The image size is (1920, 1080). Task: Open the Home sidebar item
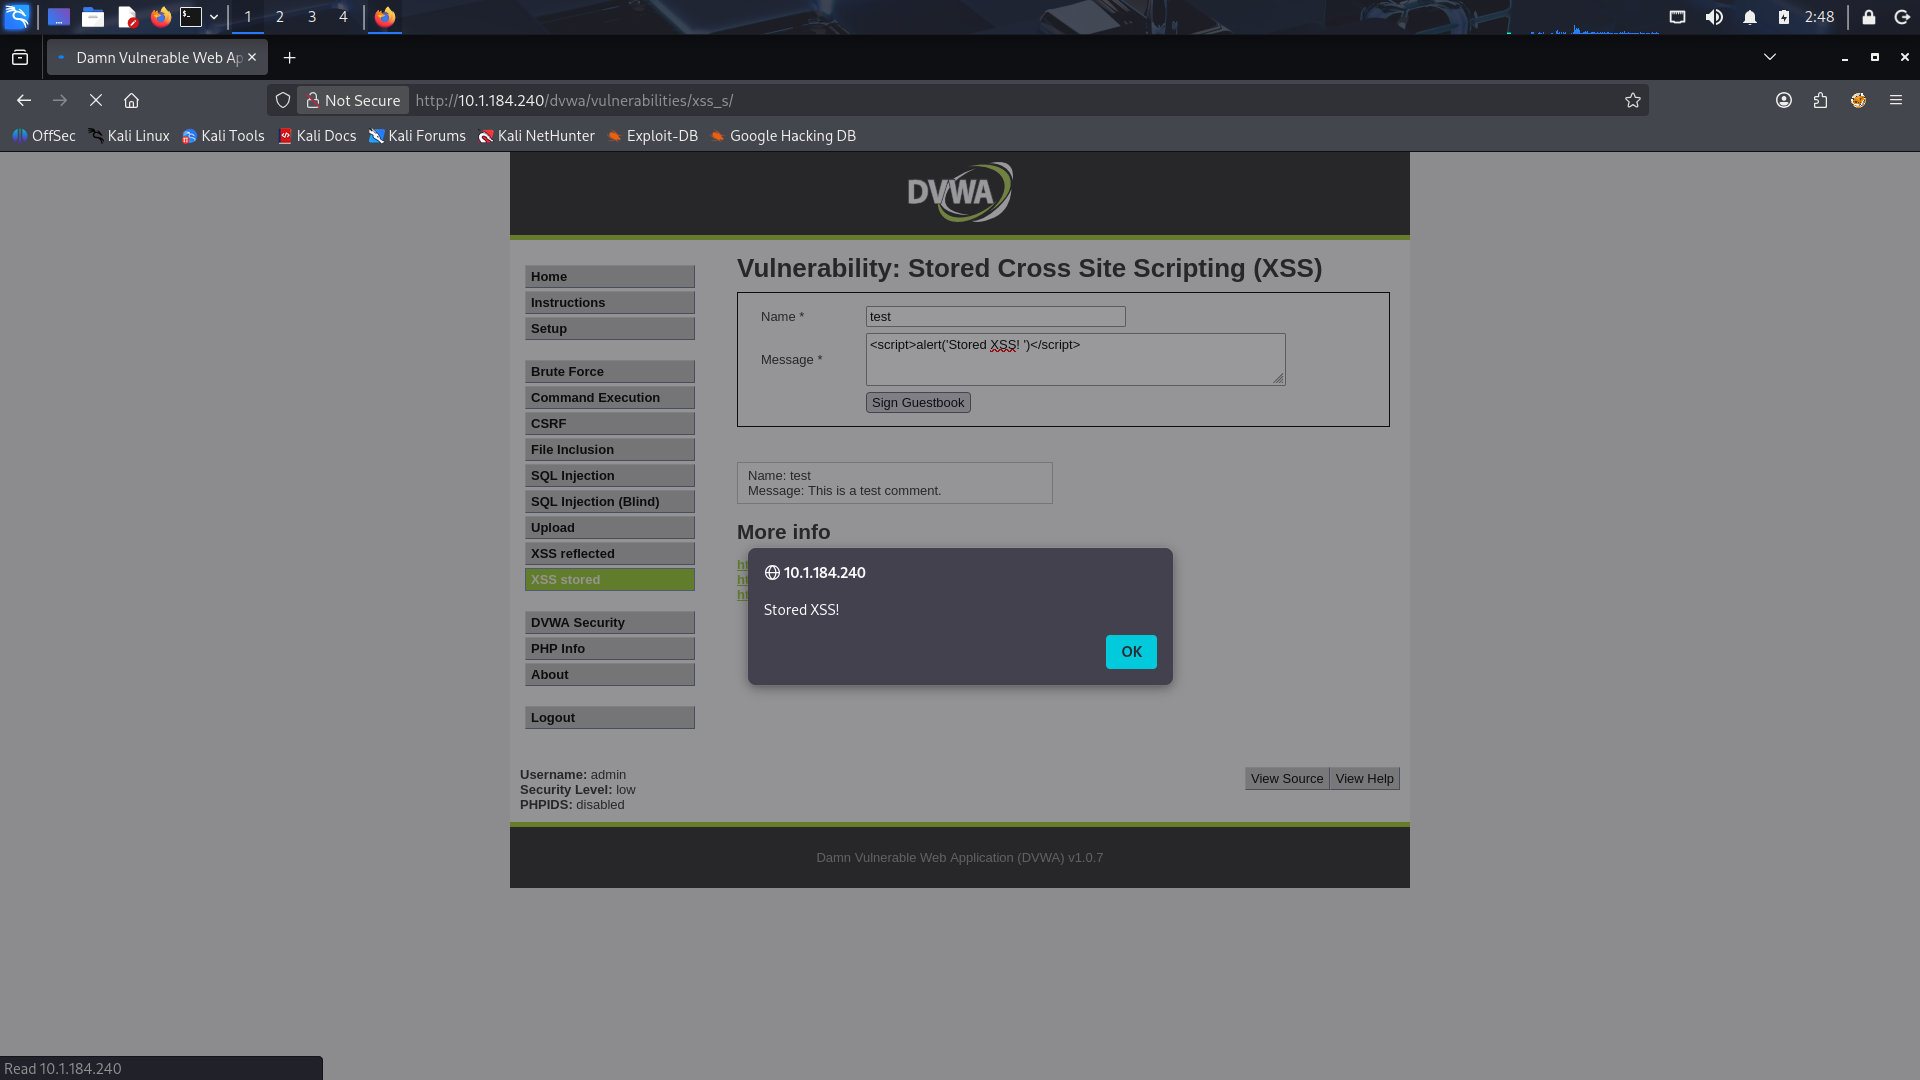[x=610, y=277]
